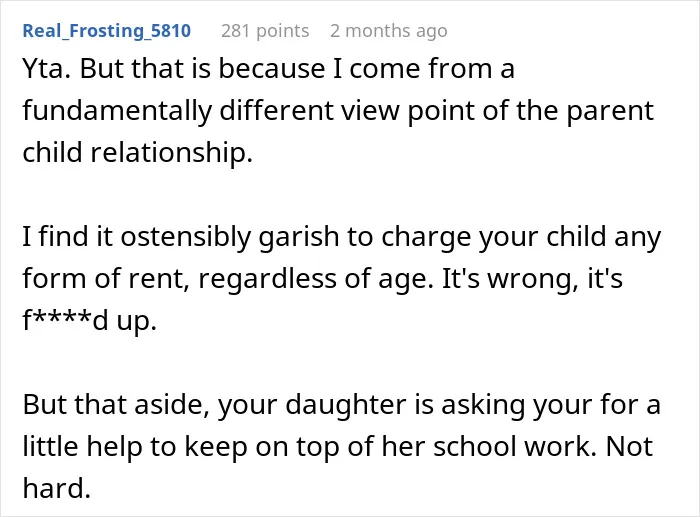Screen dimensions: 700x517
Task: Click the line starting But that aside
Action: 341,404
